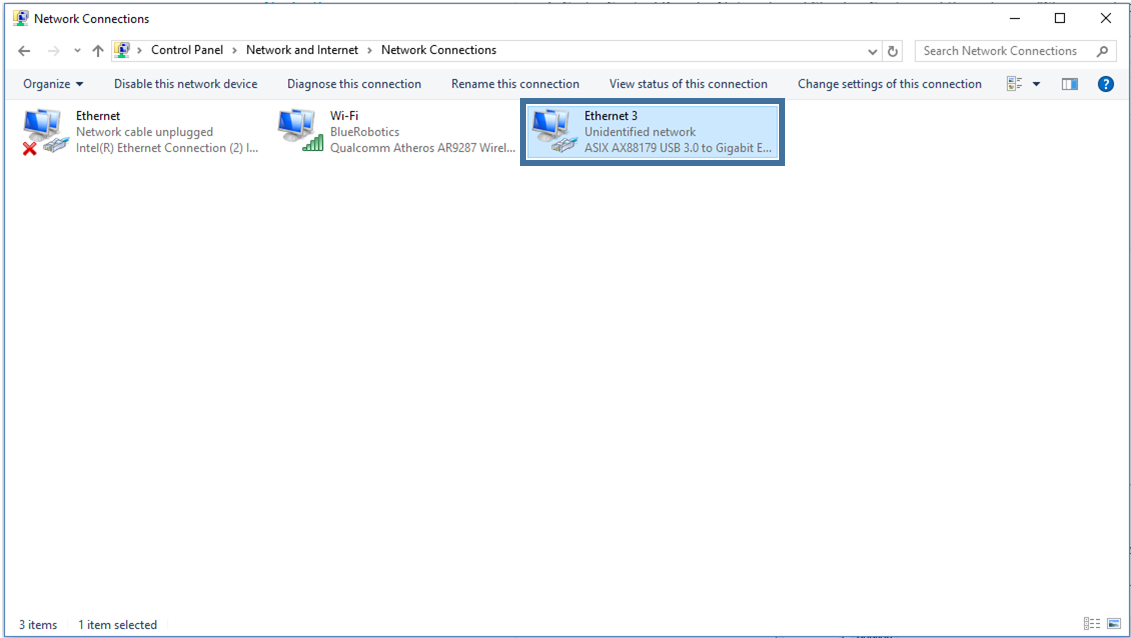The height and width of the screenshot is (638, 1131).
Task: Switch to large icons view in status bar
Action: (x=1114, y=624)
